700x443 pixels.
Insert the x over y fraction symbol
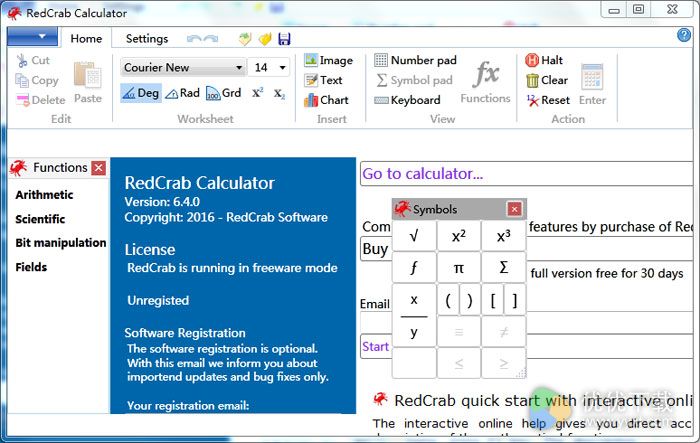pos(414,315)
